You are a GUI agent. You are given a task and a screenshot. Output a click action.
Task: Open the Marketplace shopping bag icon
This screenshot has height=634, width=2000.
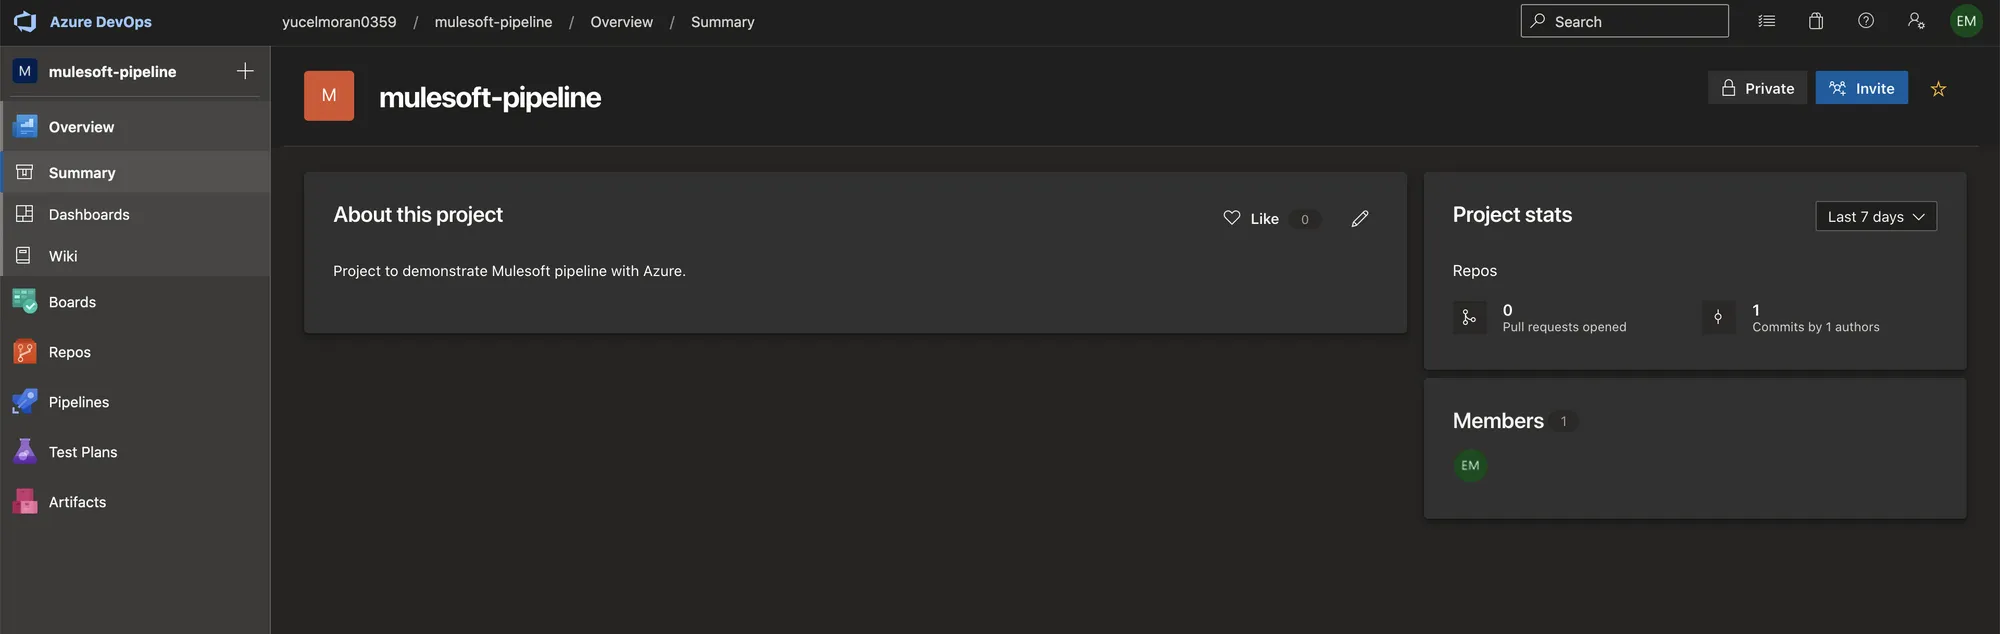tap(1816, 21)
